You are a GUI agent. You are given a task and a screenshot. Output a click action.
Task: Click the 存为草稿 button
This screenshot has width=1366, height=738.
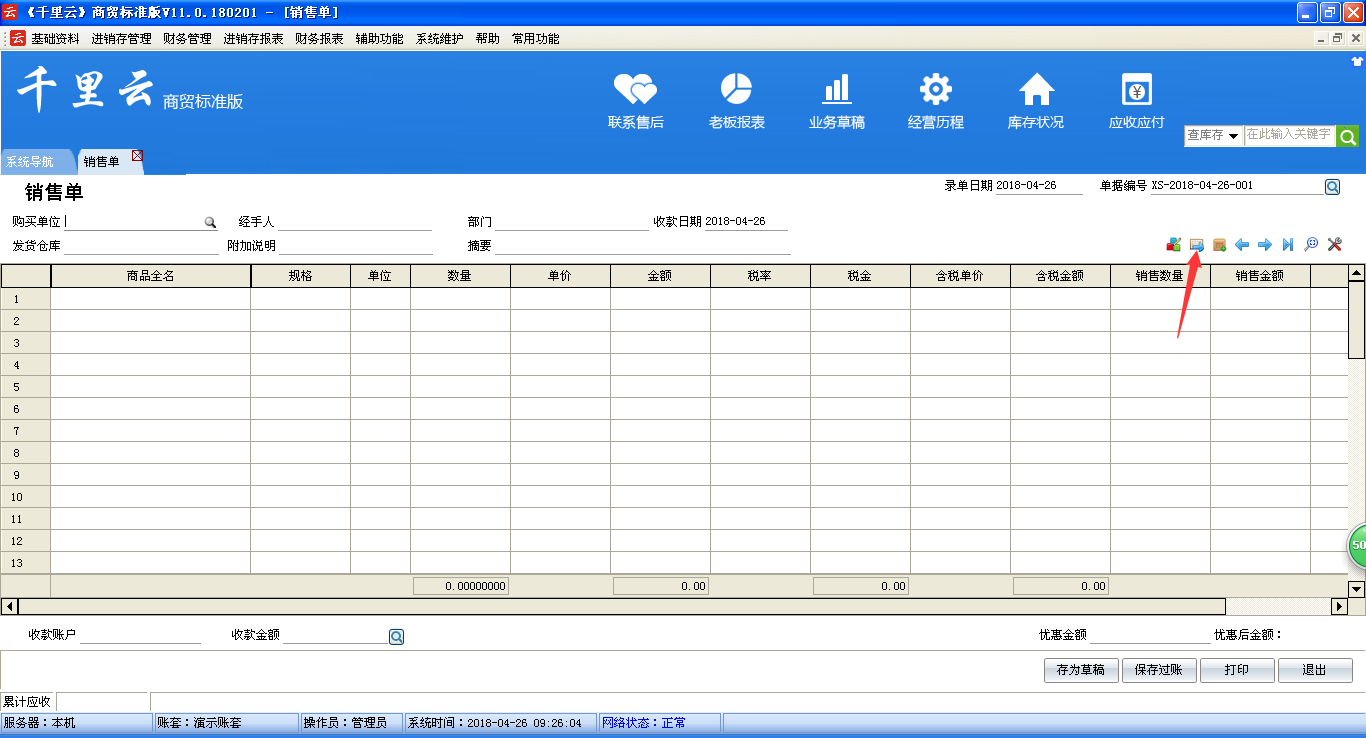1080,670
